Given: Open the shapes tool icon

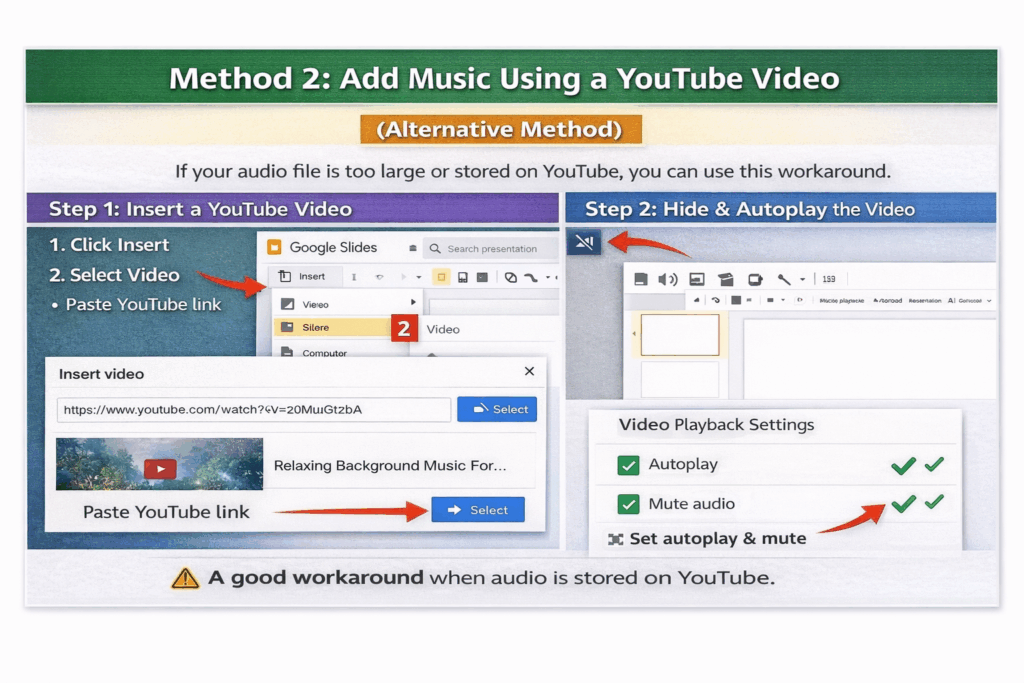Looking at the screenshot, I should 728,280.
